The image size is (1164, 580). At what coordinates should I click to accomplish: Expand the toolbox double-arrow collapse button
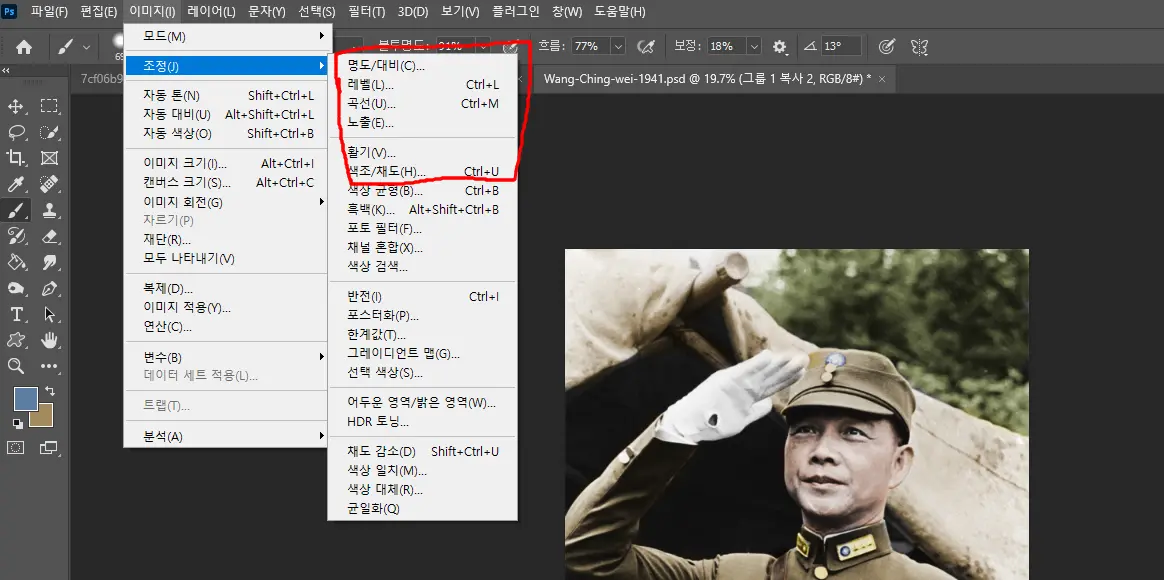[x=6, y=71]
